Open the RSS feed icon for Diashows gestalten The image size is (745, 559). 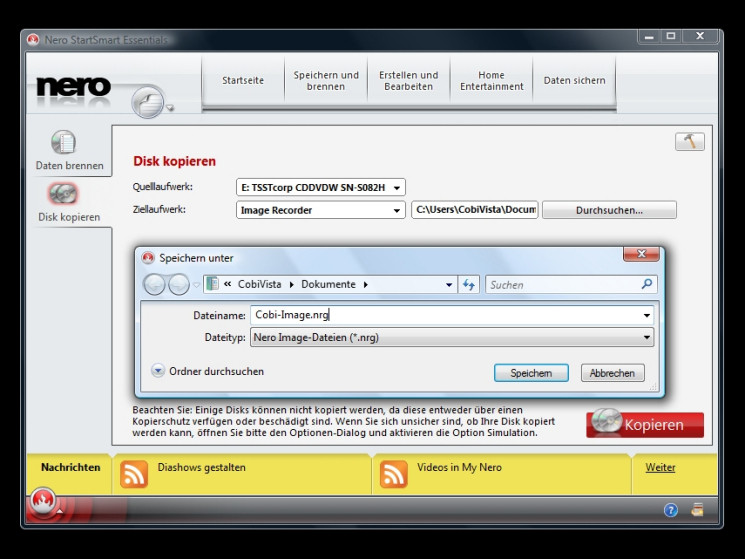click(134, 474)
